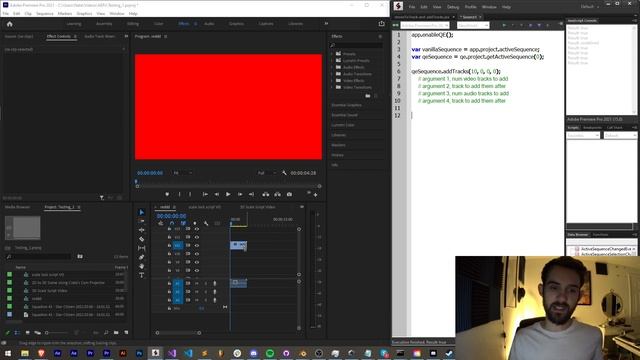Expand Video Effects folder
640x360 pixels.
pyautogui.click(x=332, y=80)
